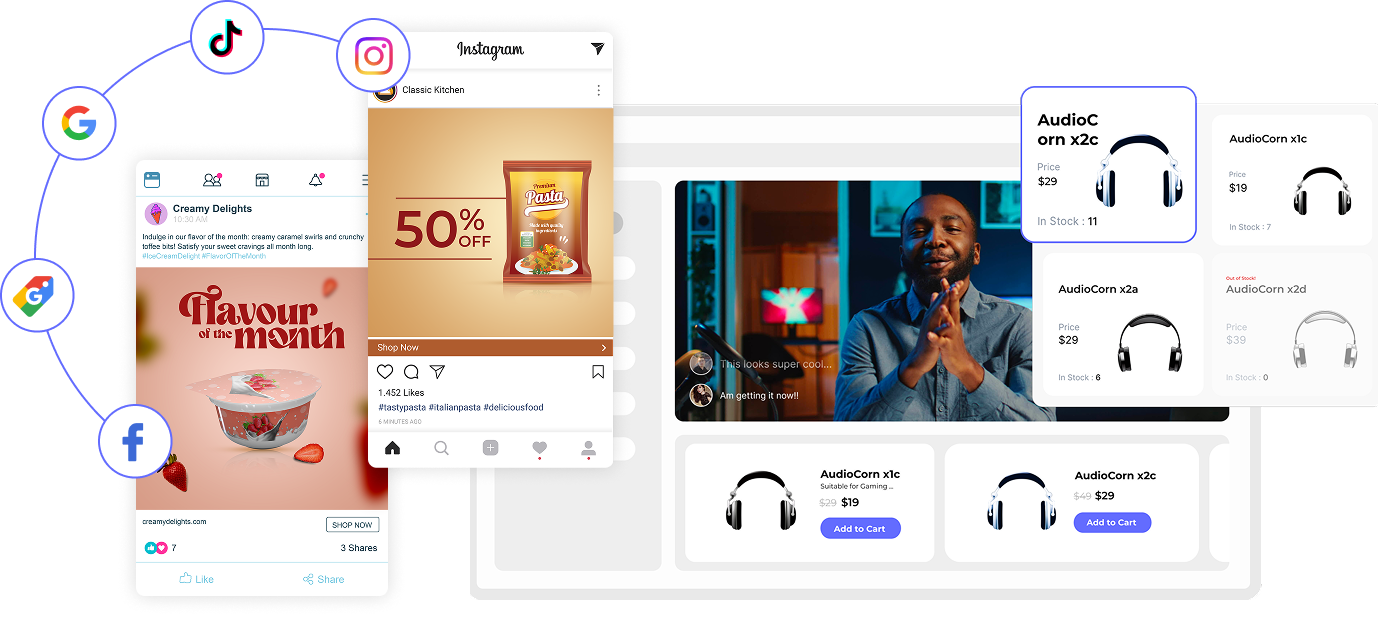Image resolution: width=1378 pixels, height=617 pixels.
Task: Click the $19 price on AudioCorn x1c listing
Action: click(850, 502)
